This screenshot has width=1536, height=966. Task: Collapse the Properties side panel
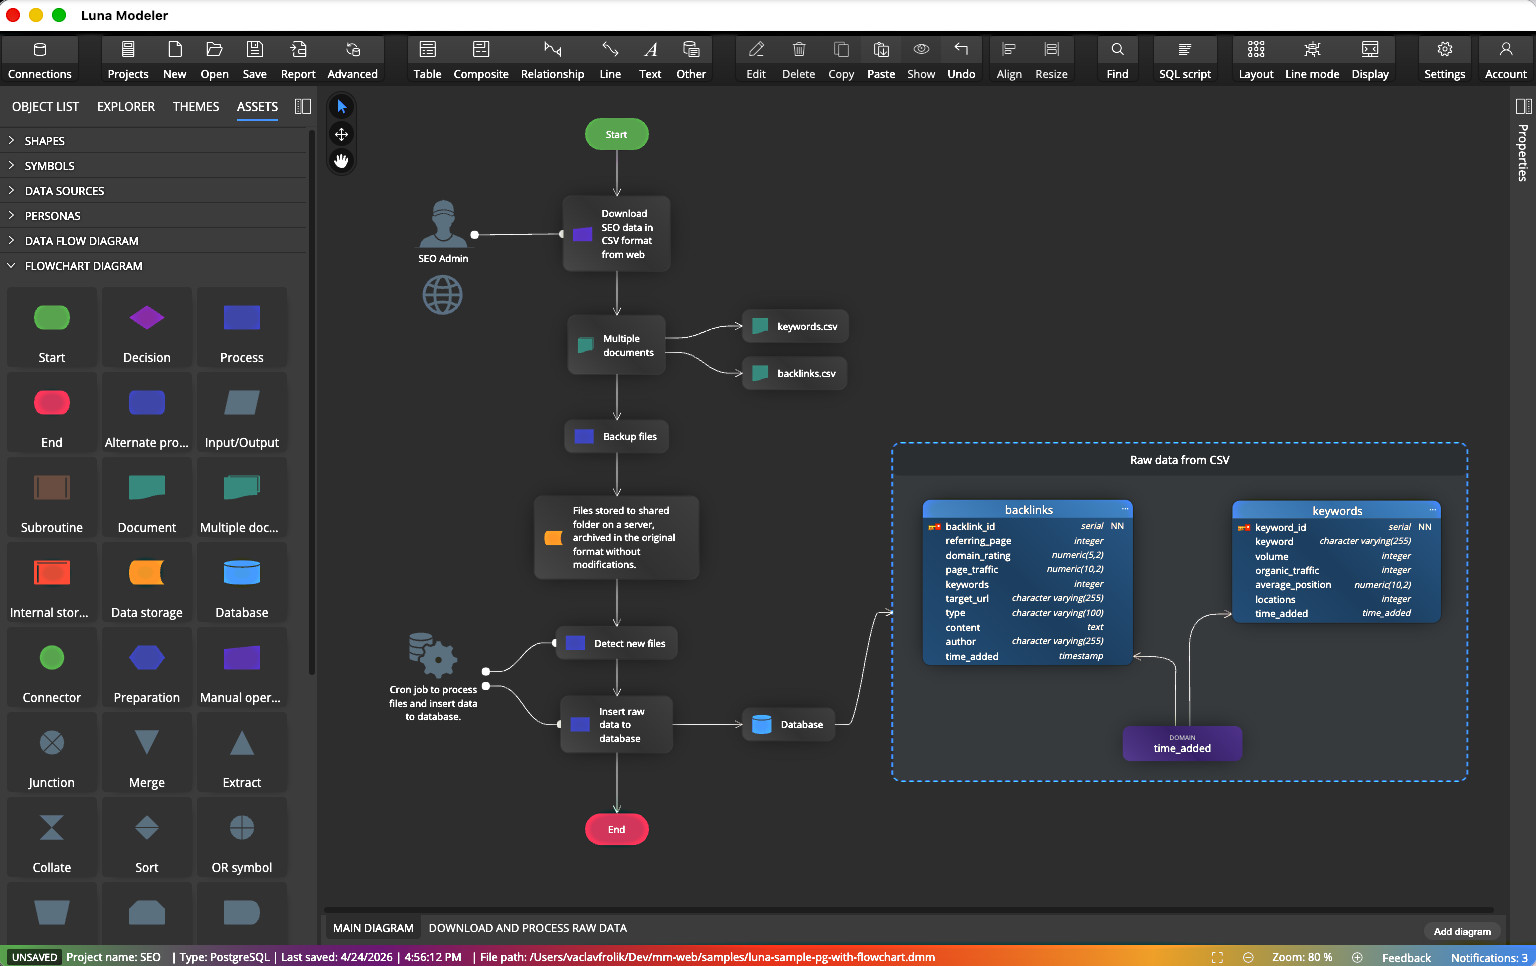point(1522,106)
